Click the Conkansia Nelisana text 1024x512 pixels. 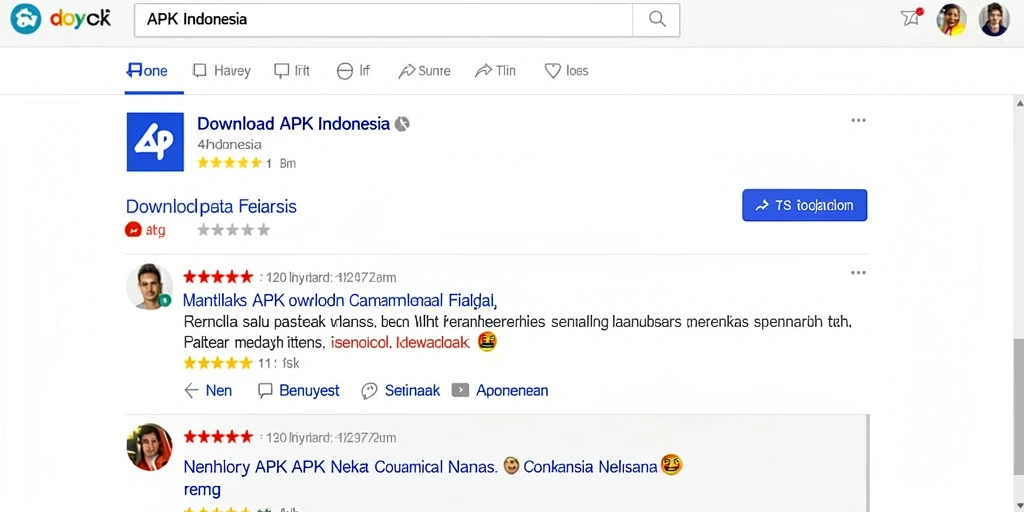pos(590,467)
